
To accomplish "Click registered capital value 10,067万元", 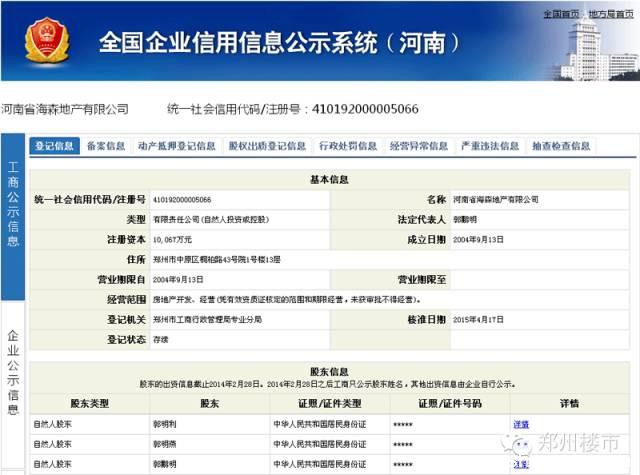I will [172, 240].
